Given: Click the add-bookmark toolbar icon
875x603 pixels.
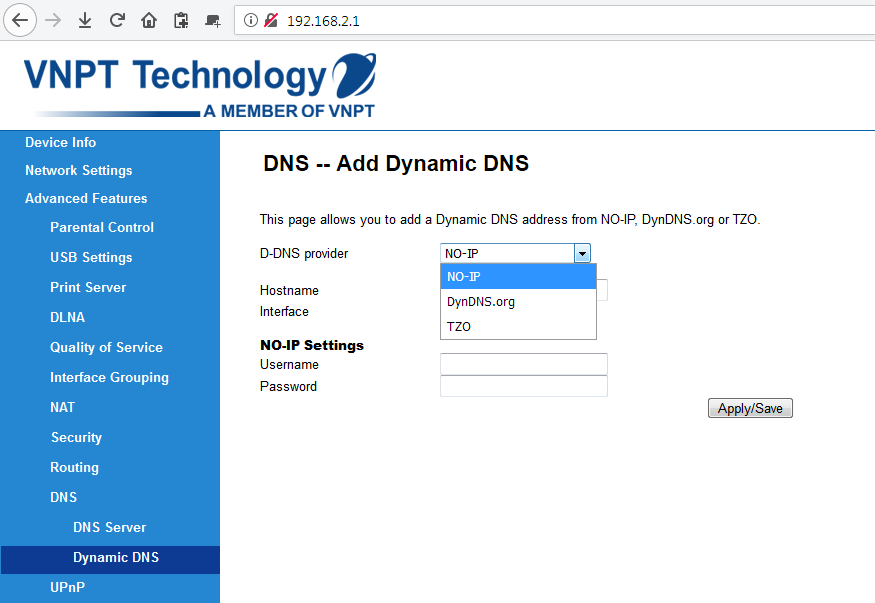Looking at the screenshot, I should coord(213,21).
